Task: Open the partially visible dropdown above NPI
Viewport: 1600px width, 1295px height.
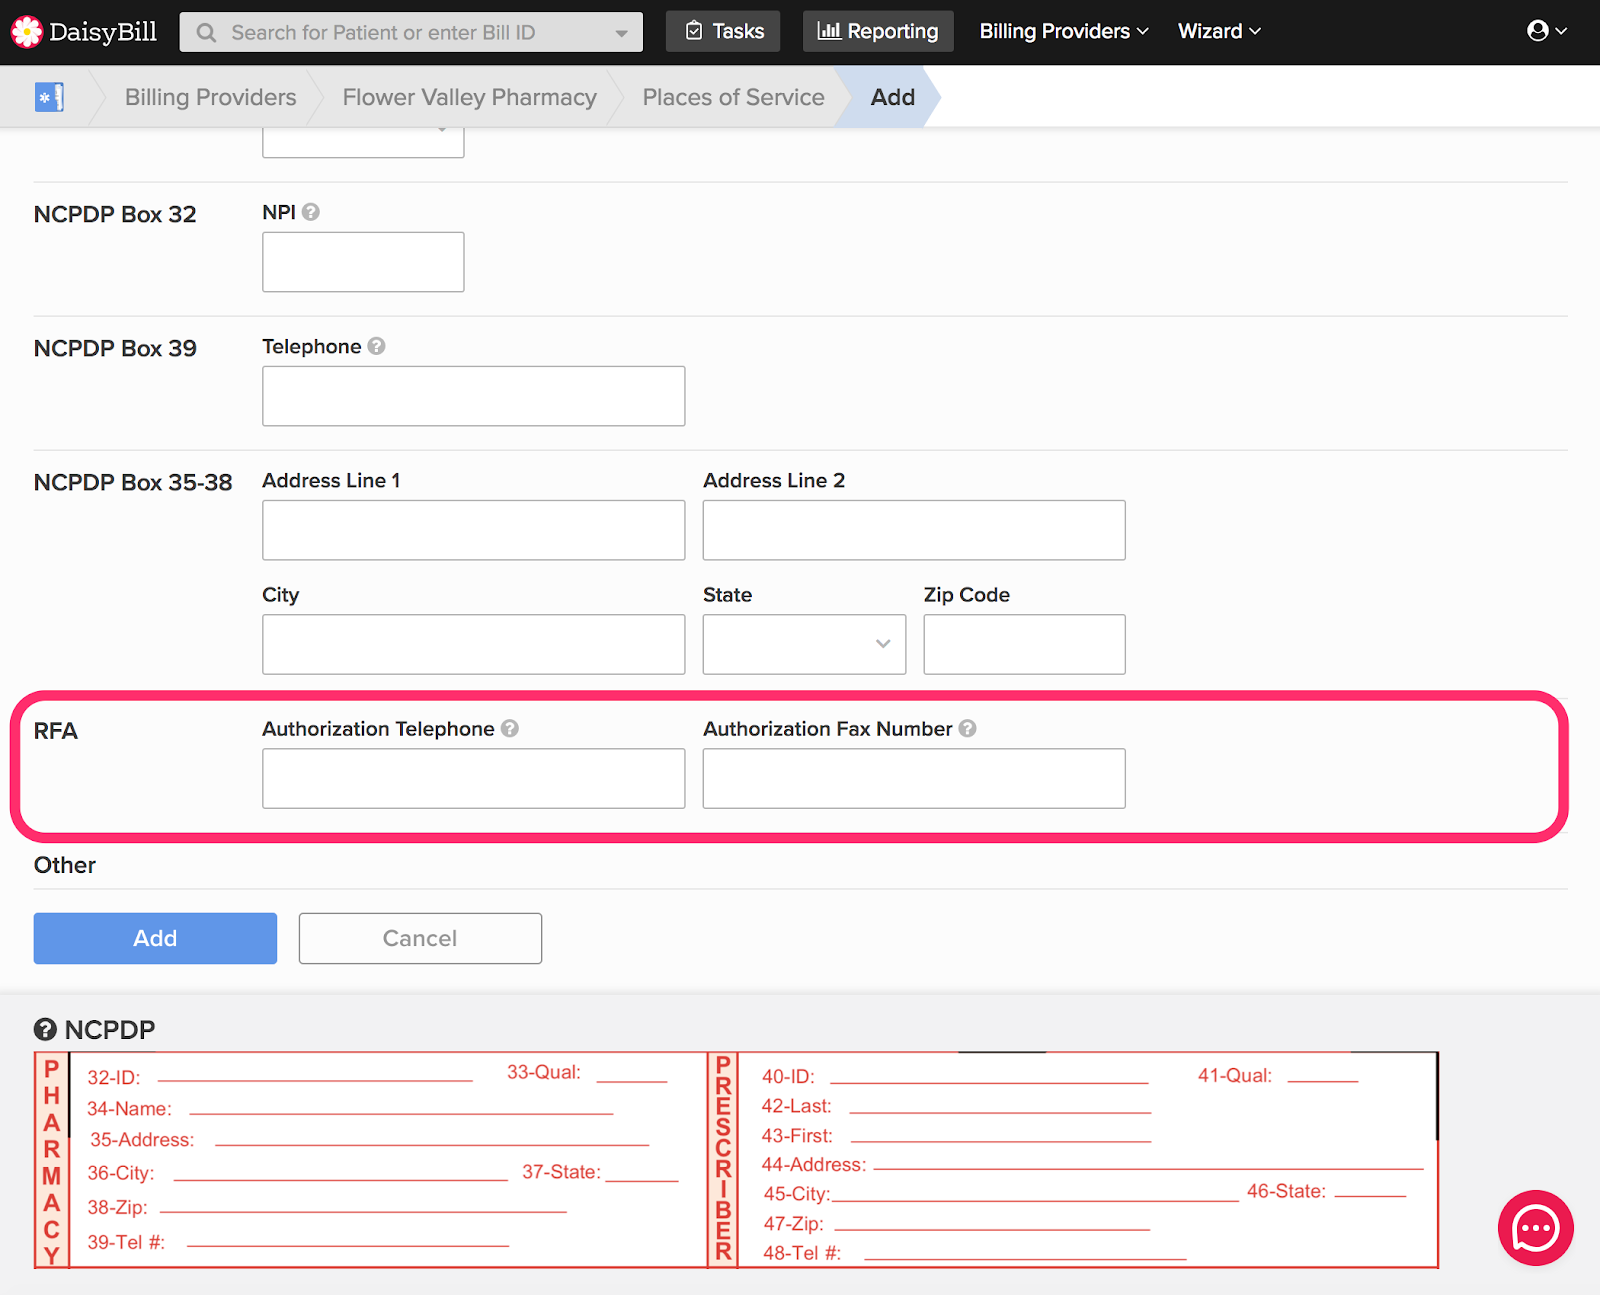Action: [363, 142]
